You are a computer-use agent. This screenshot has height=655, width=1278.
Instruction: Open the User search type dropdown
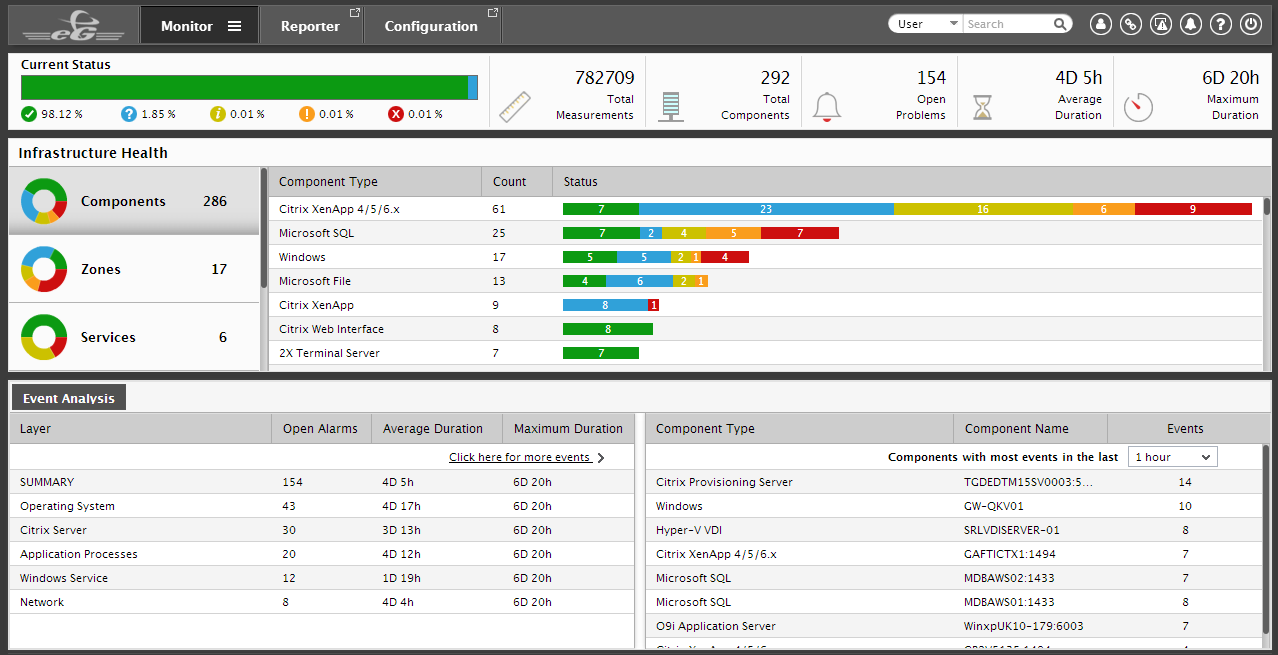click(x=926, y=24)
